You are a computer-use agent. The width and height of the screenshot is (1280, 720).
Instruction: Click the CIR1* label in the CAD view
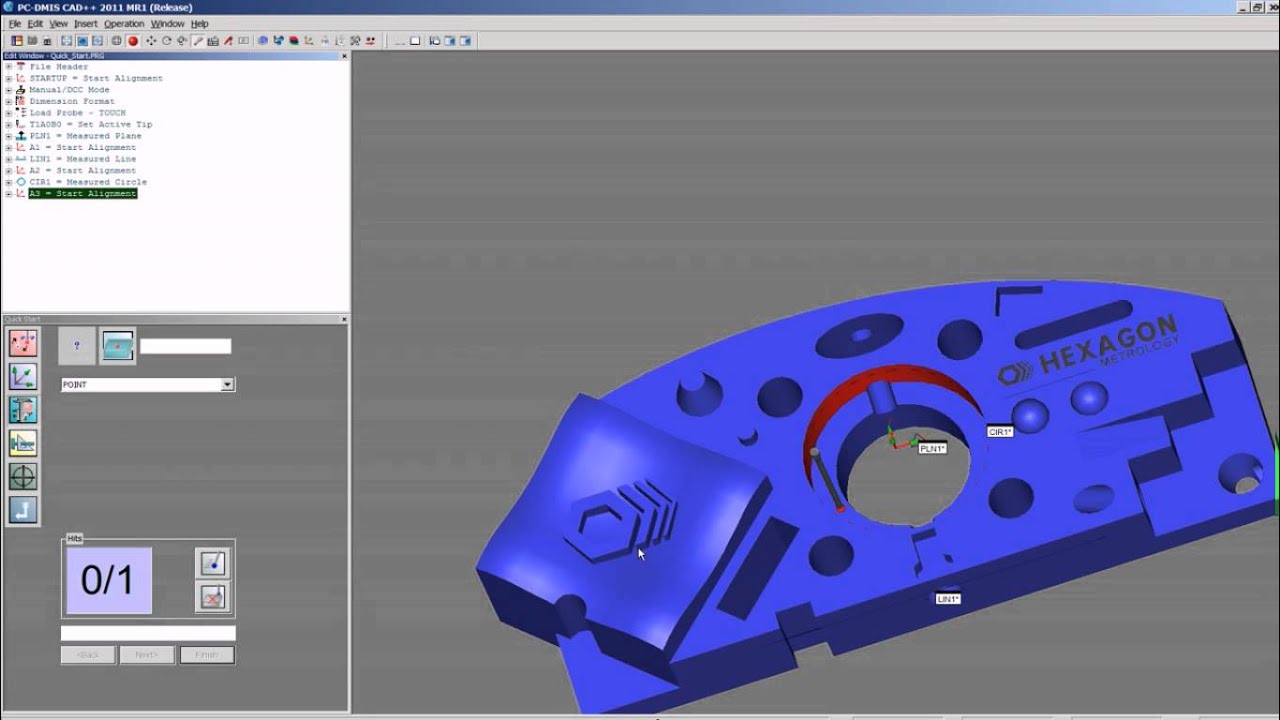(x=1000, y=432)
